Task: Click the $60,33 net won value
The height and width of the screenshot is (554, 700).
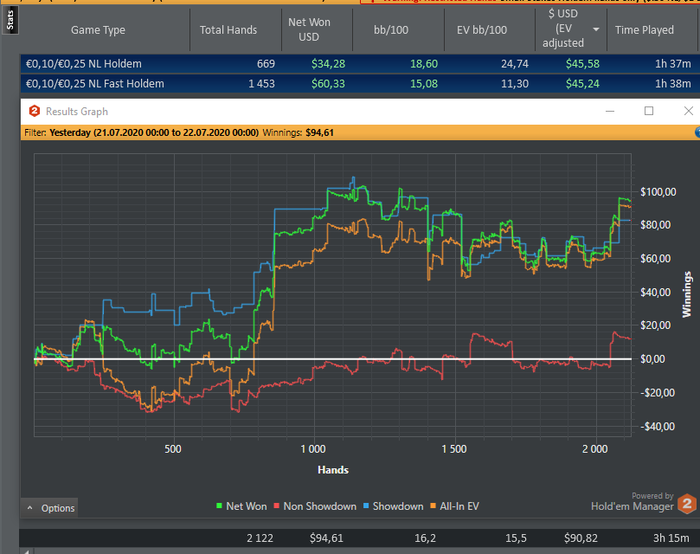Action: point(328,83)
